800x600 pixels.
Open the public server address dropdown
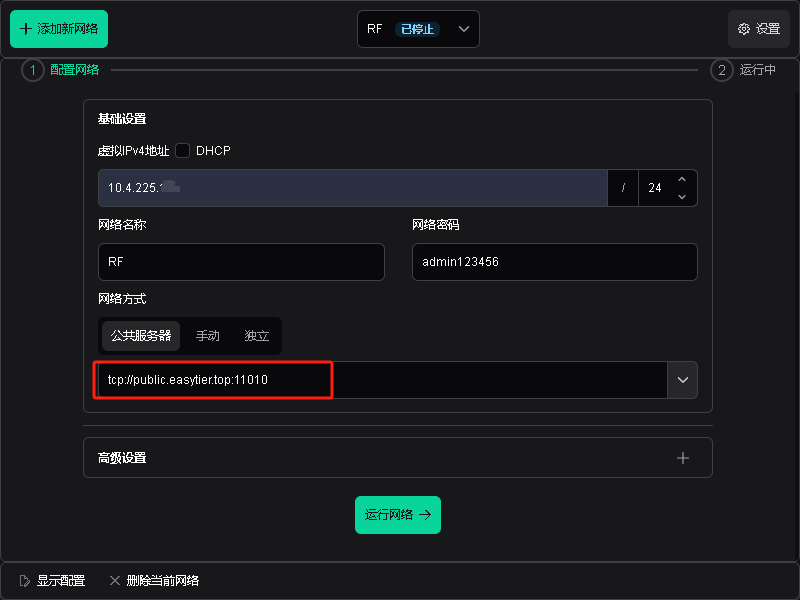point(682,380)
